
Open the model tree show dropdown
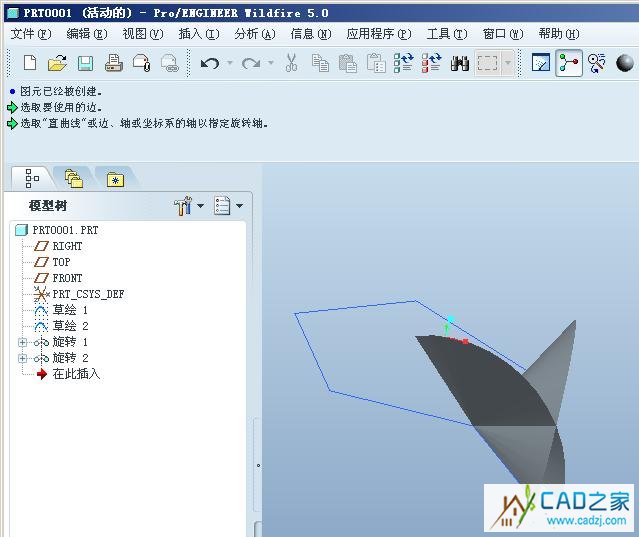228,206
